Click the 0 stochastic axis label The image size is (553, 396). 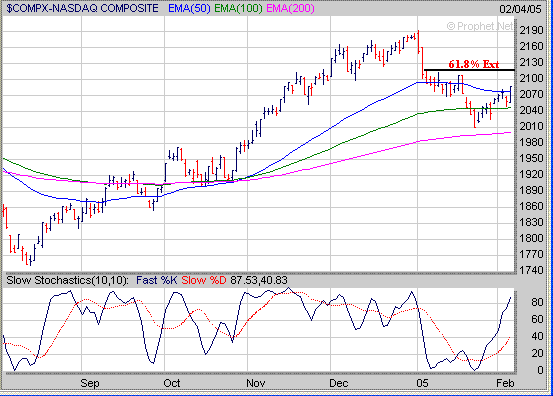540,370
